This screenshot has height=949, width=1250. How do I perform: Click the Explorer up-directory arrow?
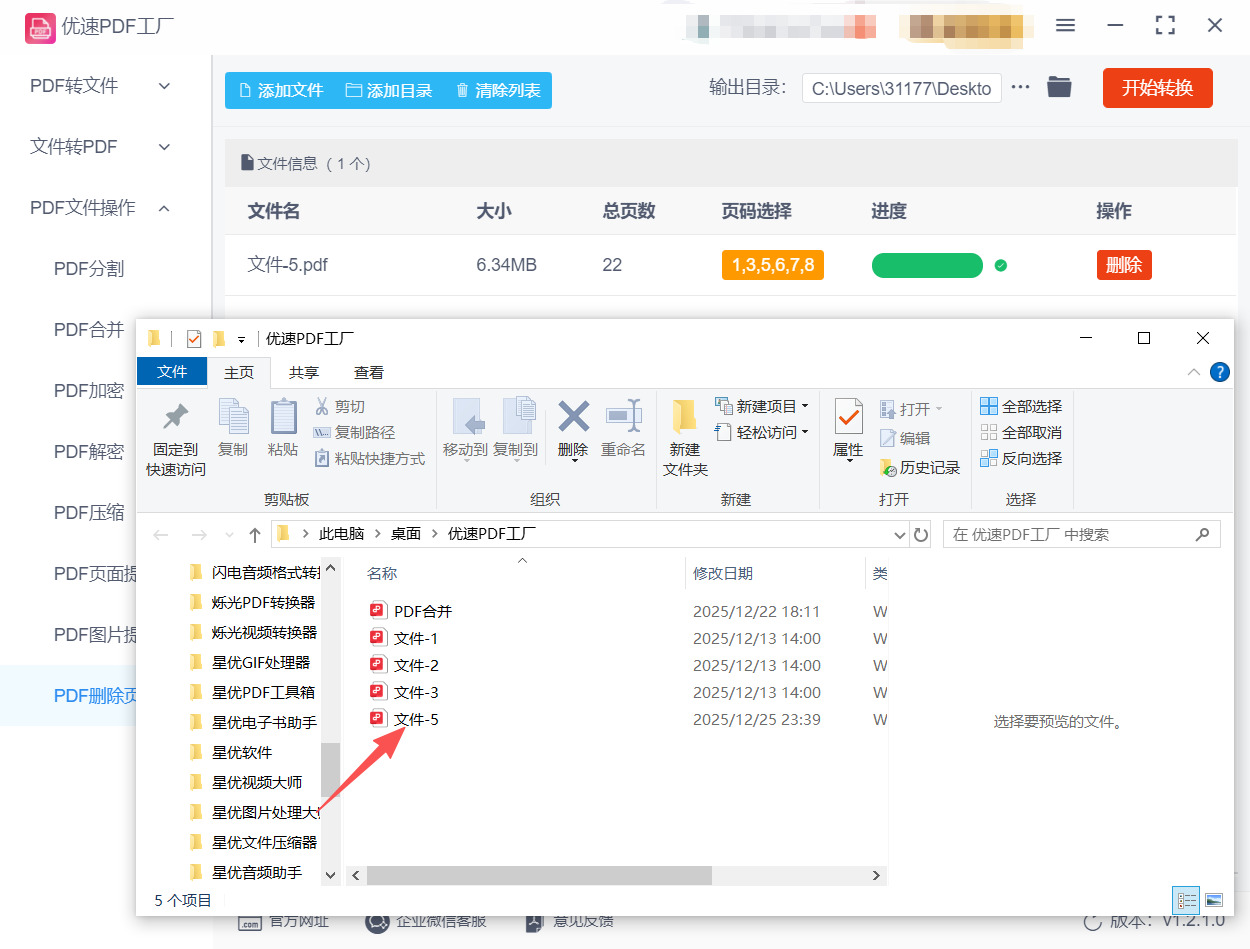coord(255,535)
